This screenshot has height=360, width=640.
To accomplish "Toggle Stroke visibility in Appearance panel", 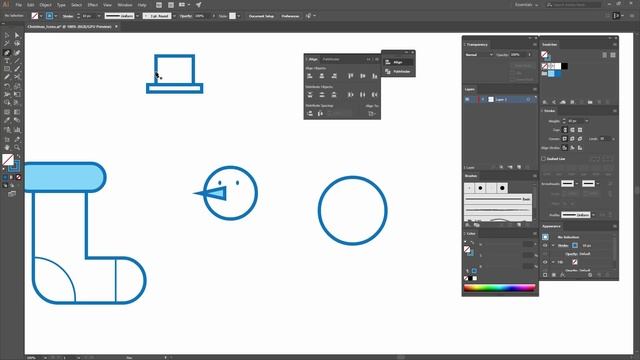I will tap(545, 245).
